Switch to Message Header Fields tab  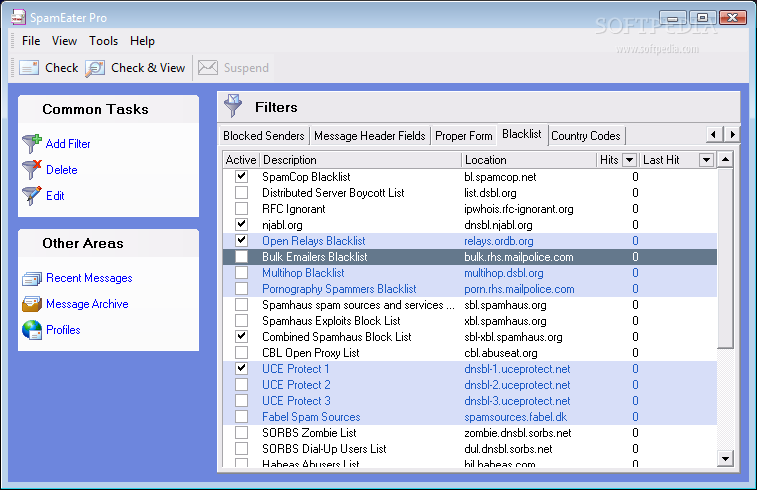[x=370, y=136]
